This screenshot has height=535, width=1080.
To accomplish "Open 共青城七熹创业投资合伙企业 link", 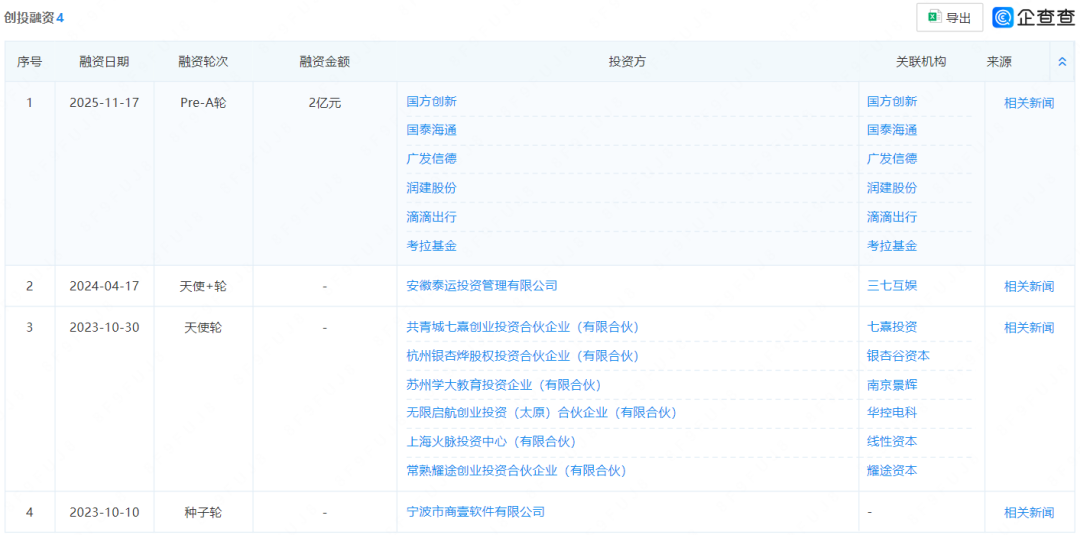I will point(523,327).
